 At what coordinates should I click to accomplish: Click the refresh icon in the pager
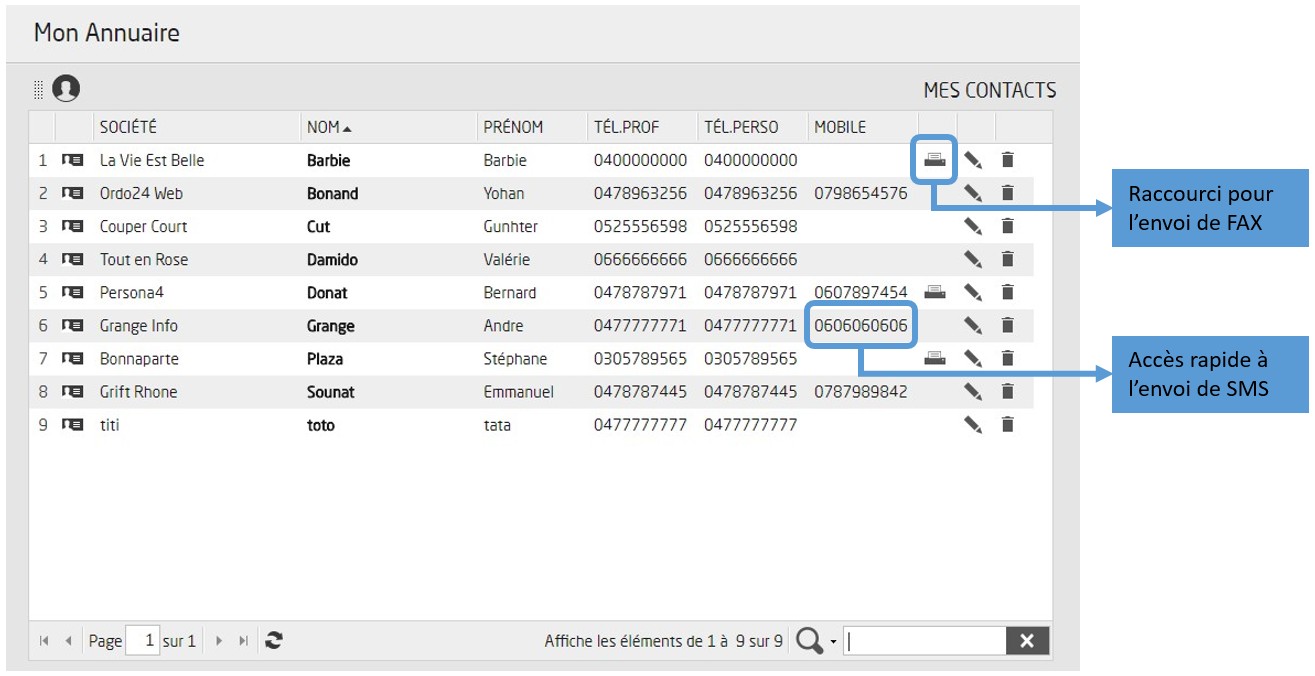point(273,641)
